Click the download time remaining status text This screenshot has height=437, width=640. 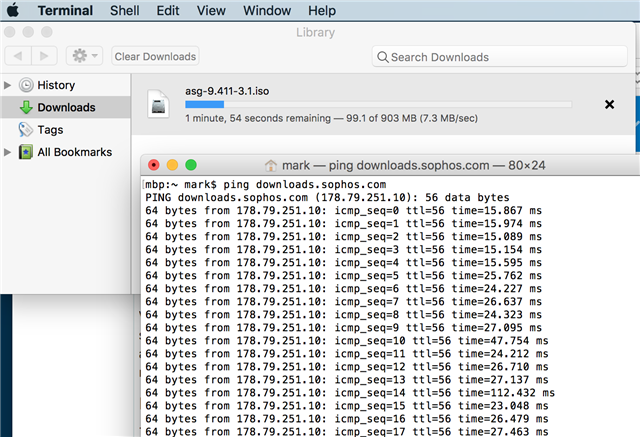tap(331, 118)
